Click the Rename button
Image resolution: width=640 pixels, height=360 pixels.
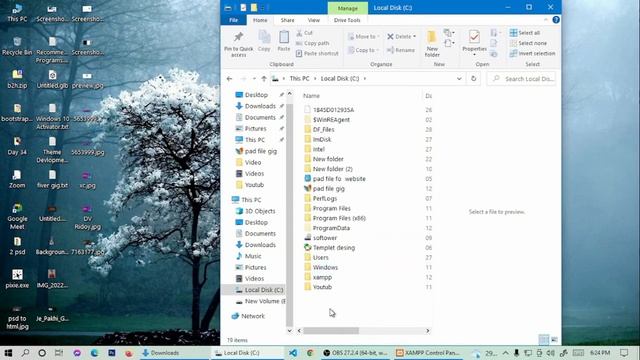(401, 50)
